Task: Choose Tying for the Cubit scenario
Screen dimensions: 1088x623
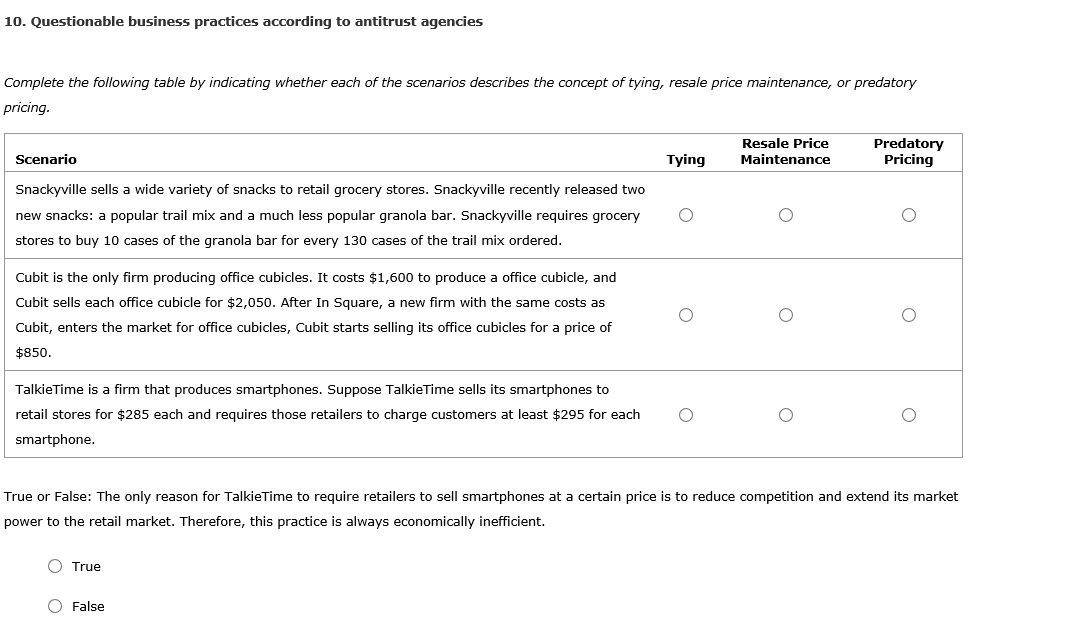Action: [x=686, y=315]
